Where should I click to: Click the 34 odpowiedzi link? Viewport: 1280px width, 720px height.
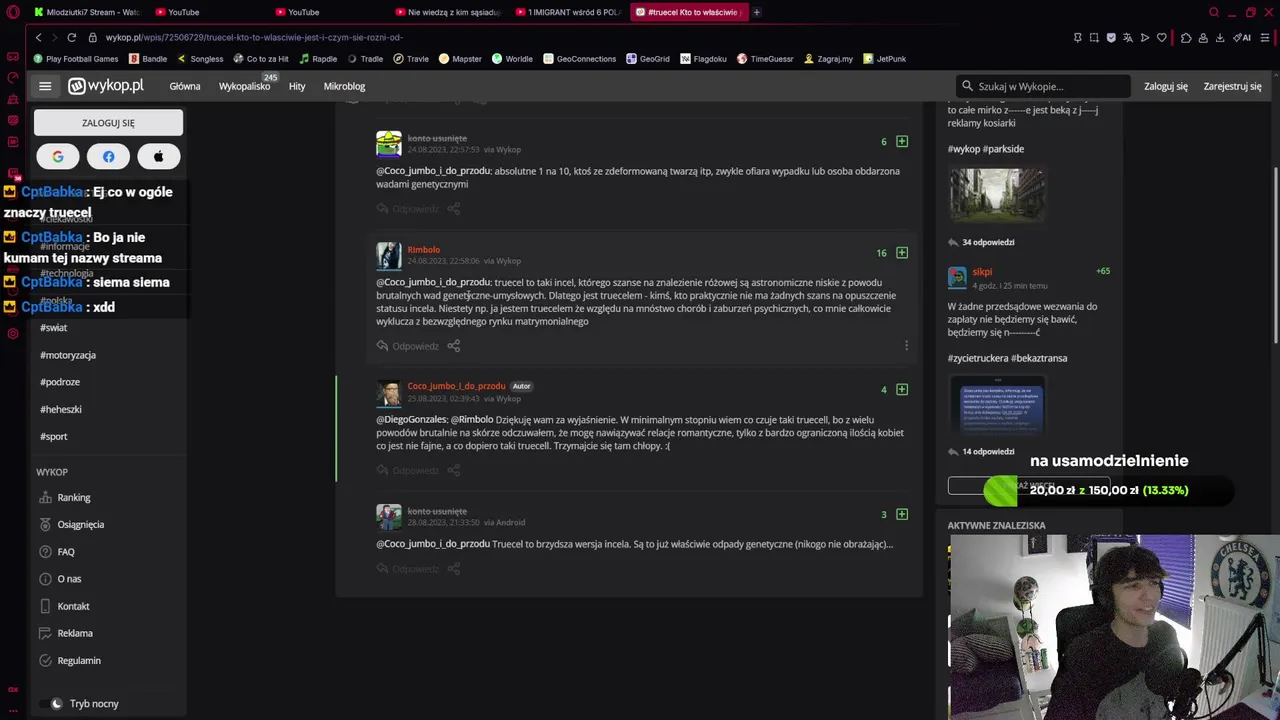point(988,242)
